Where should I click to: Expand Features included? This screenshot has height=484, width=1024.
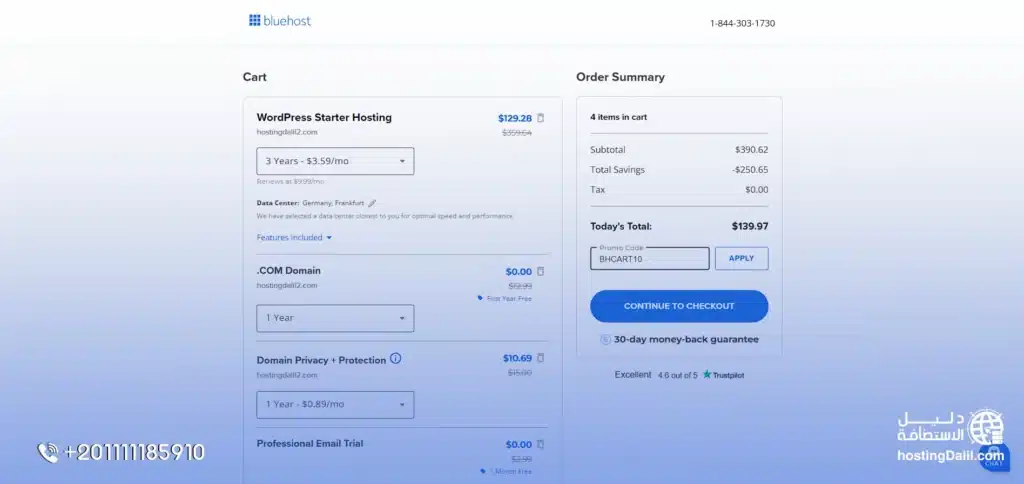pos(295,237)
